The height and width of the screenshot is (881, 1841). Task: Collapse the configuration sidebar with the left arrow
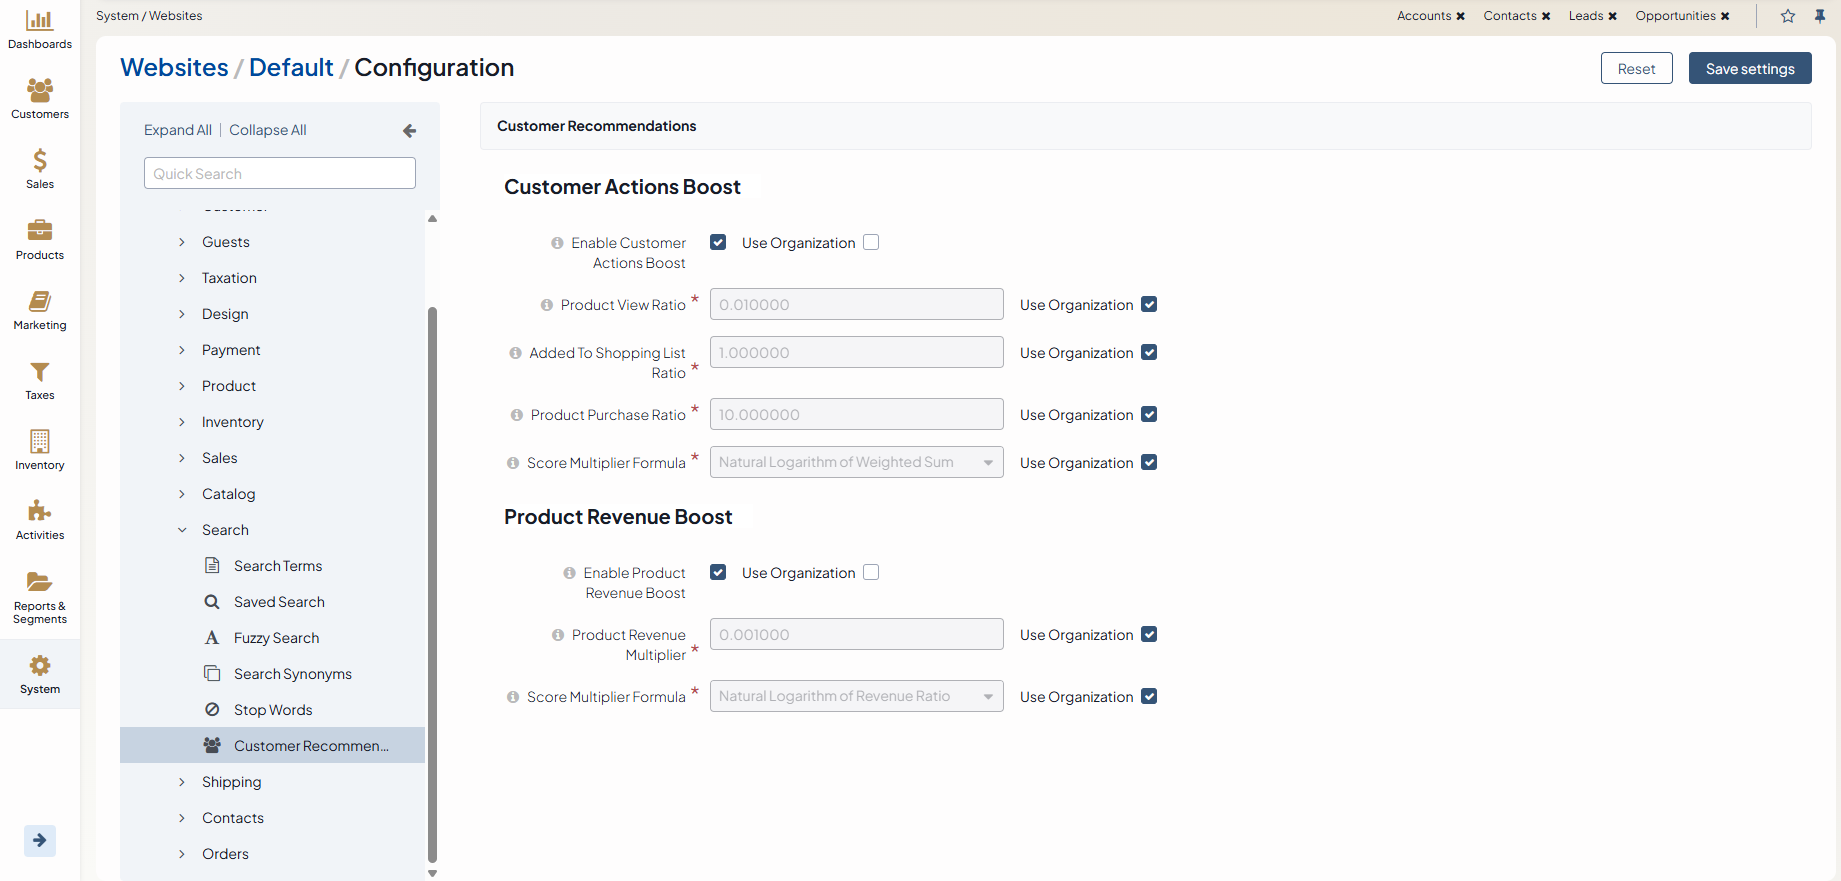tap(409, 131)
